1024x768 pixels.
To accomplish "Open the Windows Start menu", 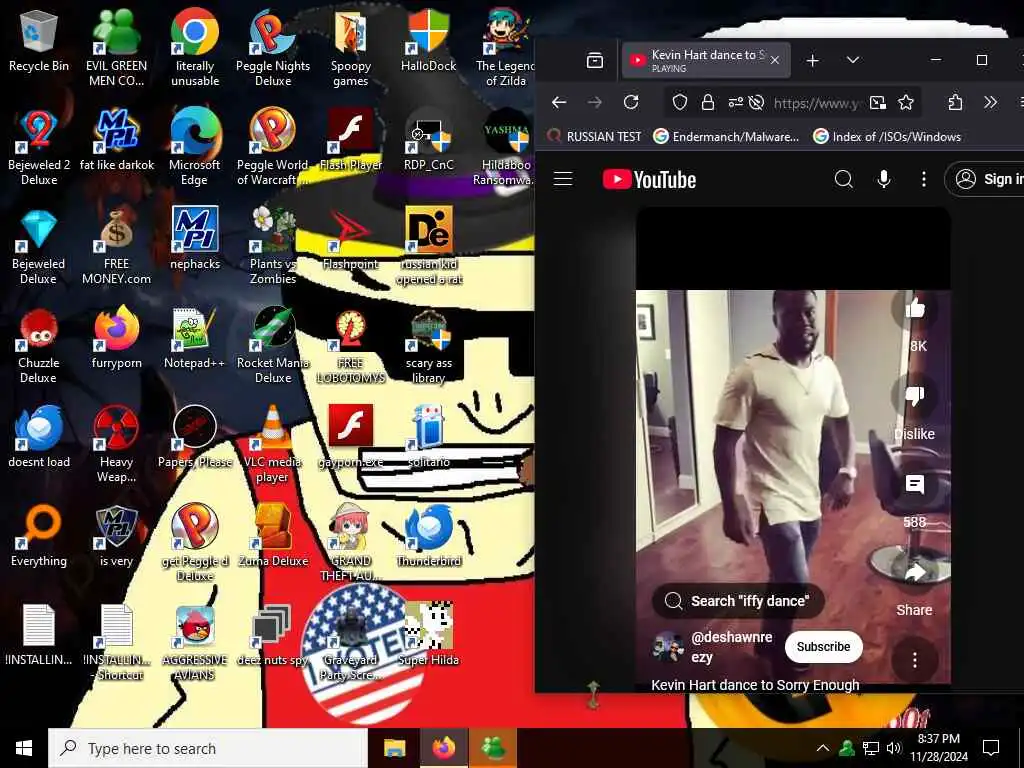I will [24, 748].
